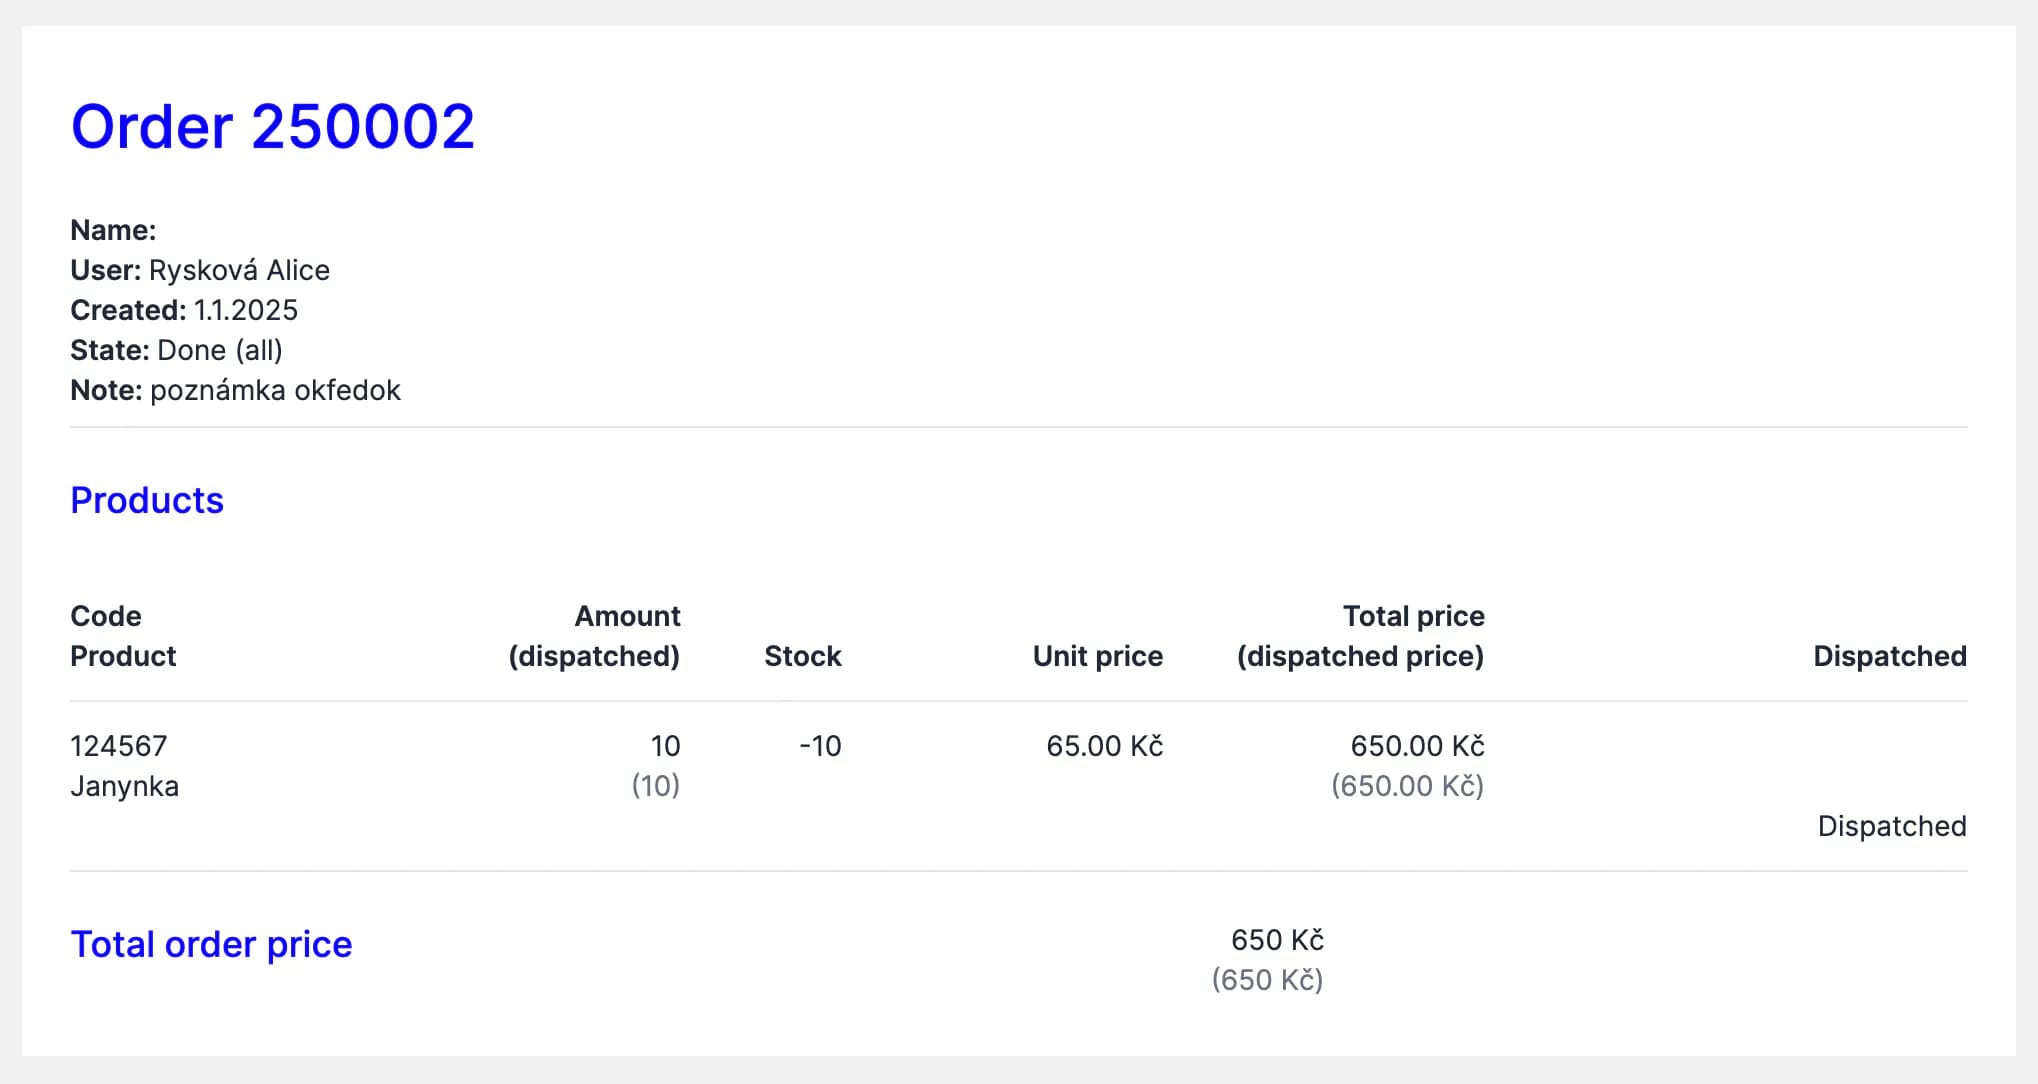Screen dimensions: 2038x1084
Task: Select the created date 1.1.2025
Action: (x=245, y=310)
